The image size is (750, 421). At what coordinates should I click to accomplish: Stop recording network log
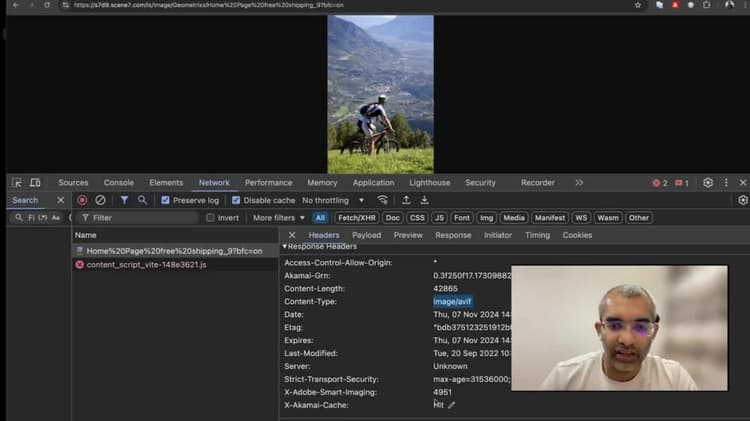click(82, 200)
